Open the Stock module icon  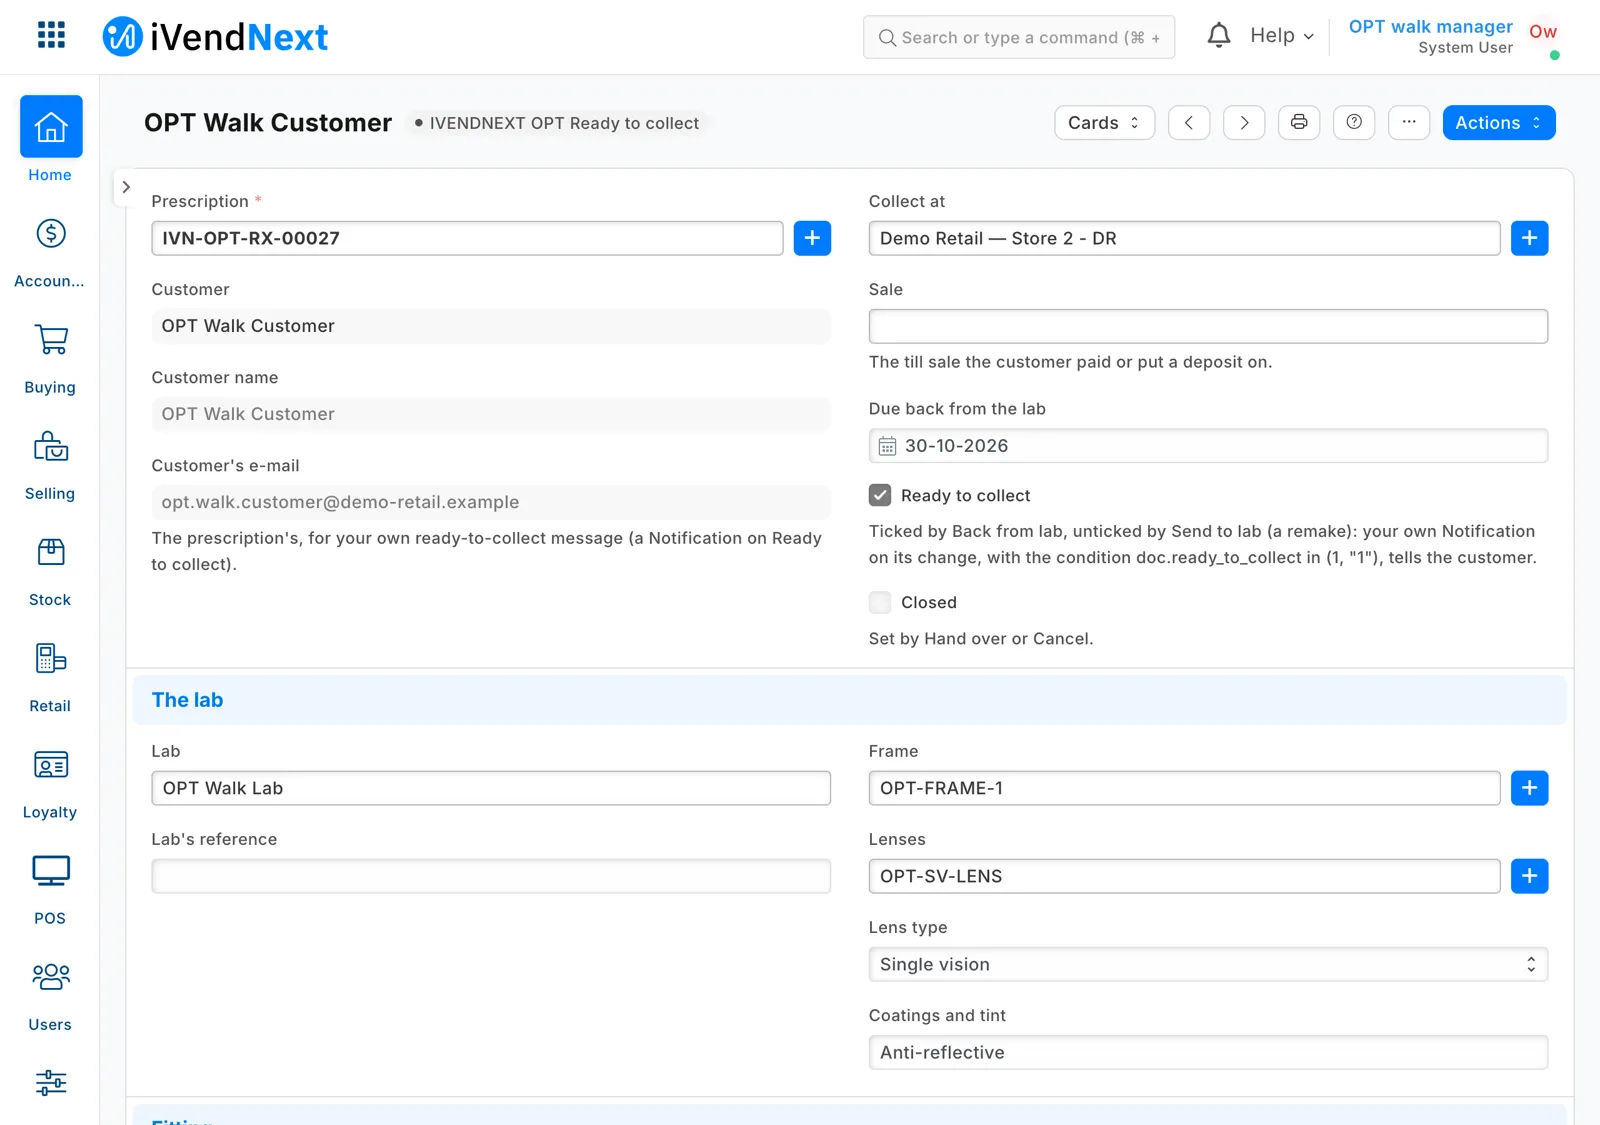[51, 552]
